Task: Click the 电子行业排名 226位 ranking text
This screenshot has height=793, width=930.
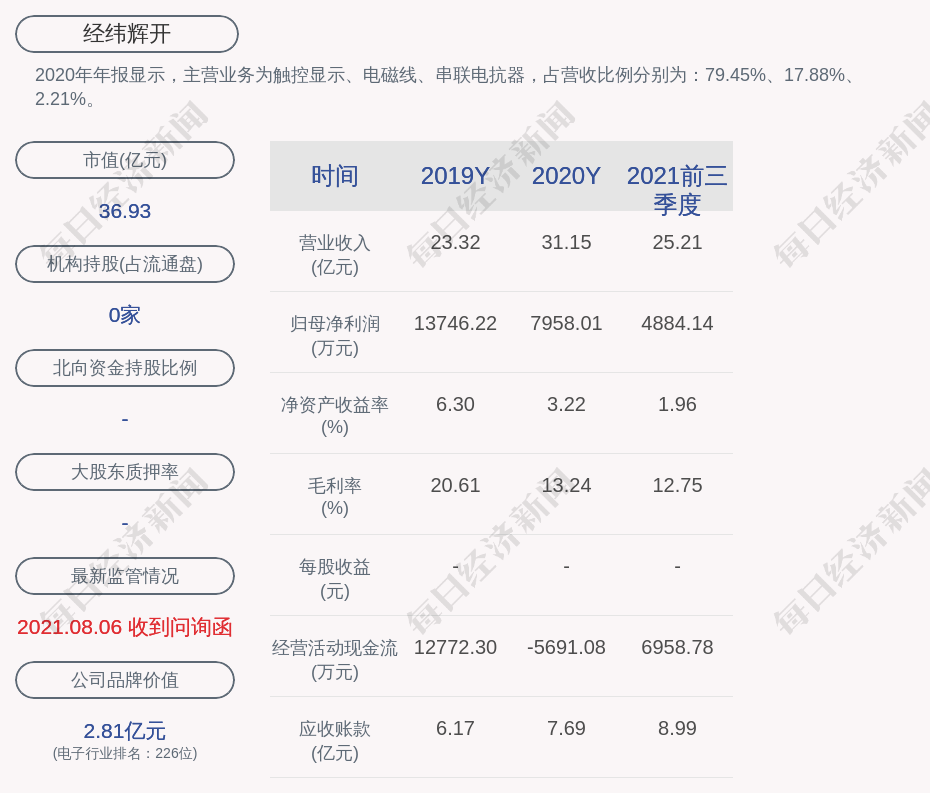Action: tap(125, 754)
